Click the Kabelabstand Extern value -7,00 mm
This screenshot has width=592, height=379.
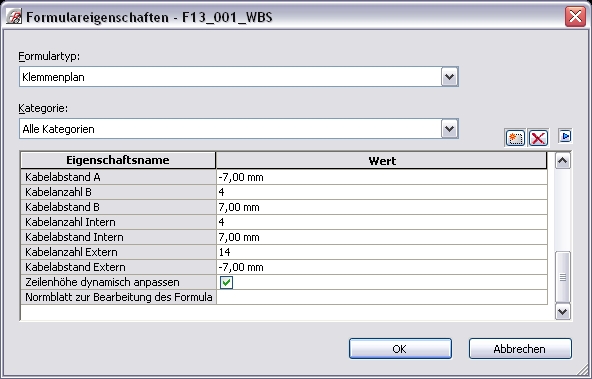coord(382,267)
